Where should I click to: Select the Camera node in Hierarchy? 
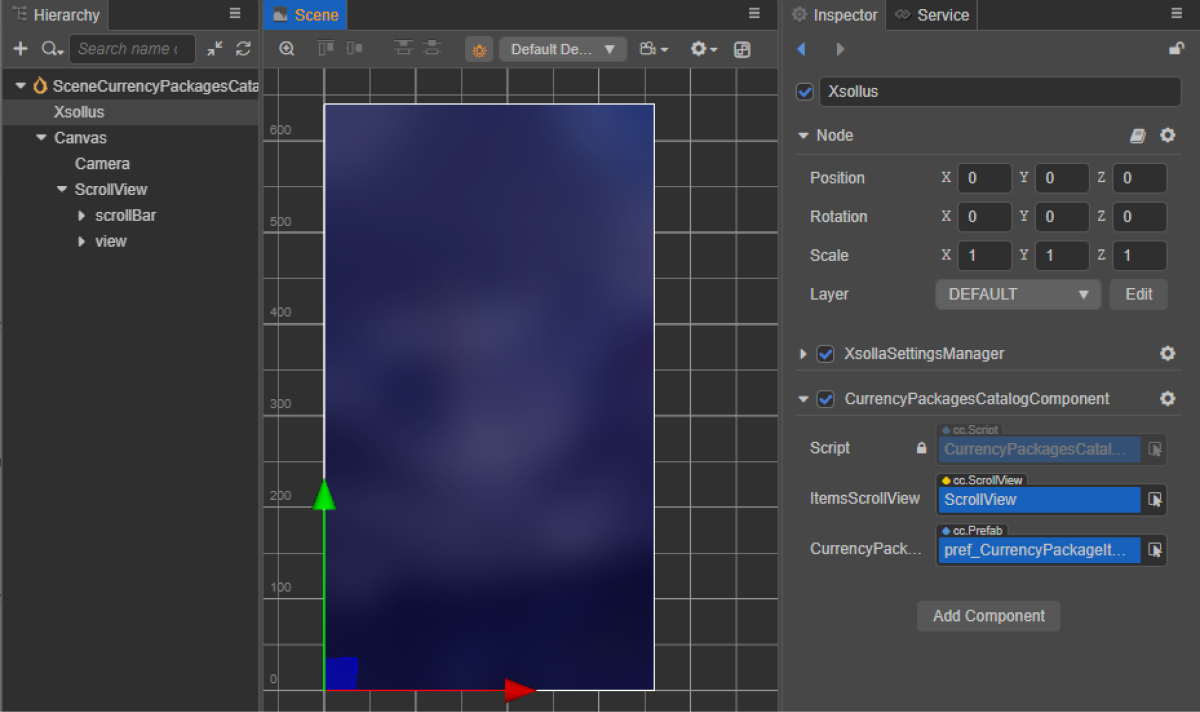pos(102,164)
